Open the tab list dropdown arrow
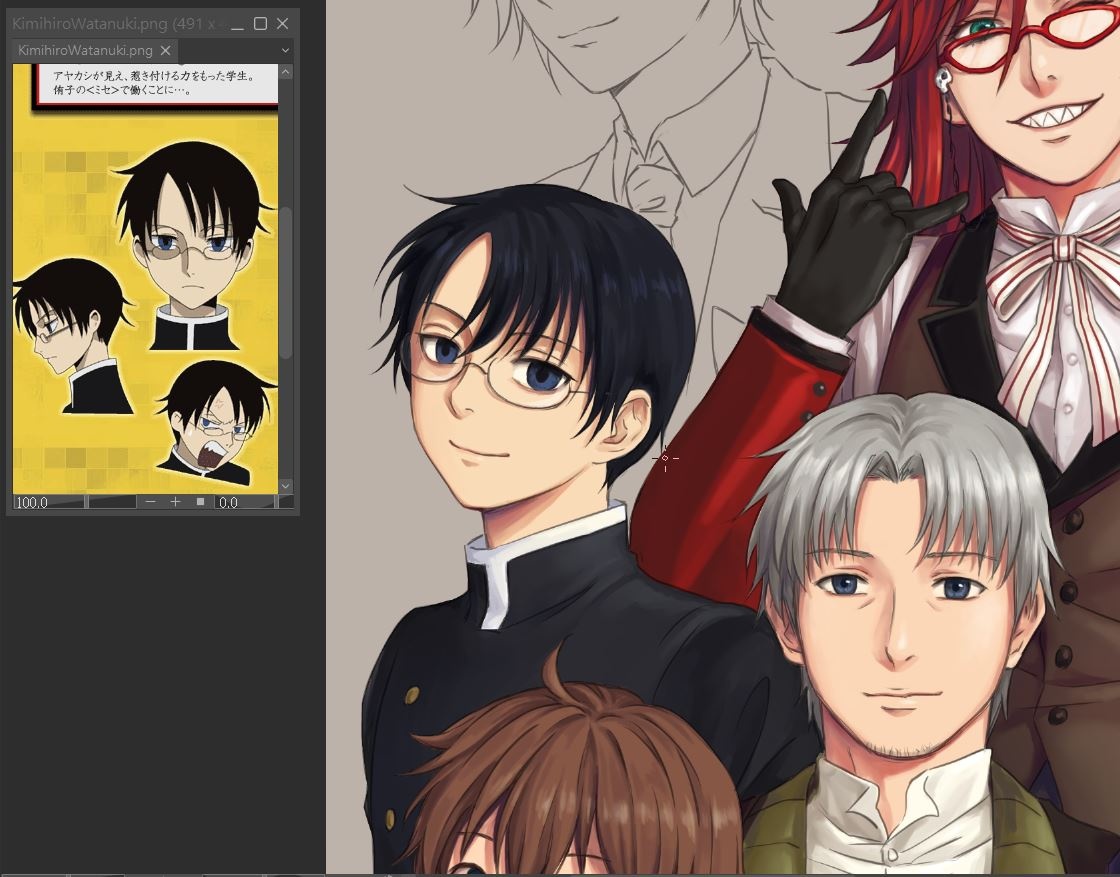This screenshot has width=1120, height=877. click(285, 51)
